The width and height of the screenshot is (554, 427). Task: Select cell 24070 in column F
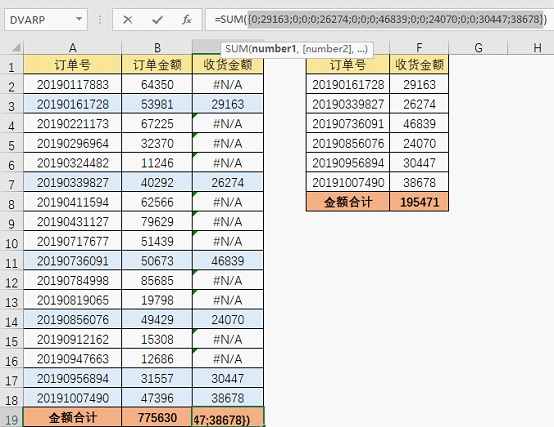pos(419,143)
